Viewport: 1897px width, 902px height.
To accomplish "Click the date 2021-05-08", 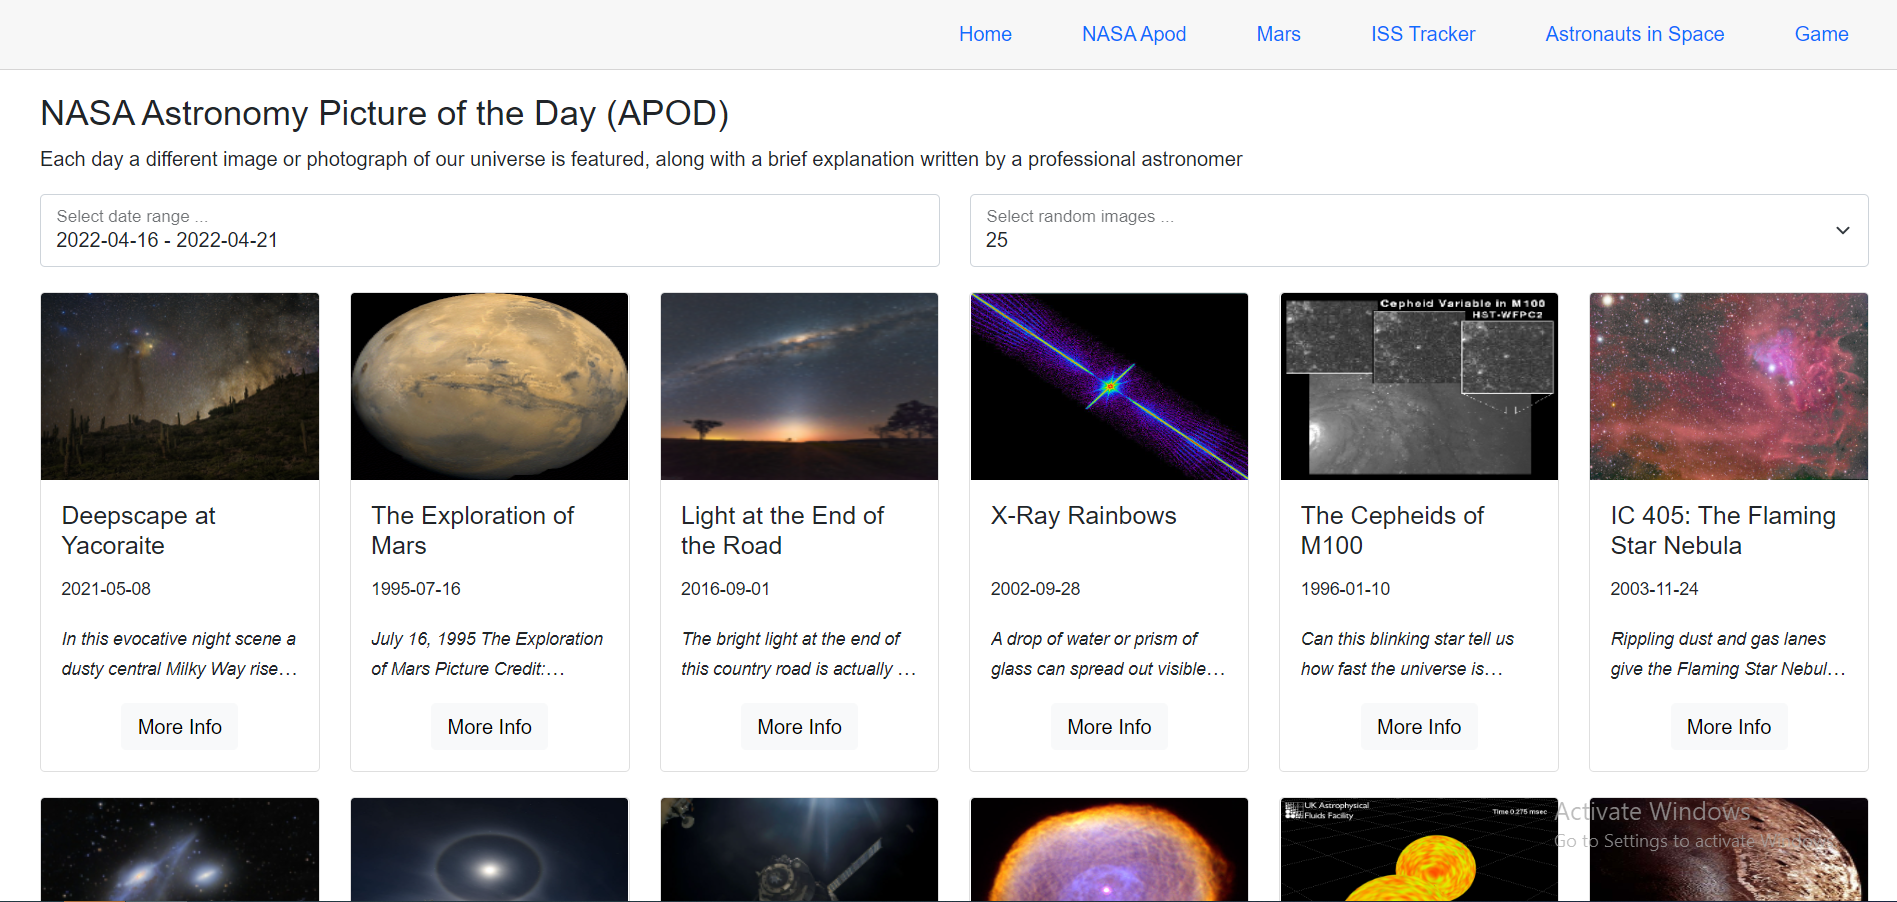I will (106, 589).
